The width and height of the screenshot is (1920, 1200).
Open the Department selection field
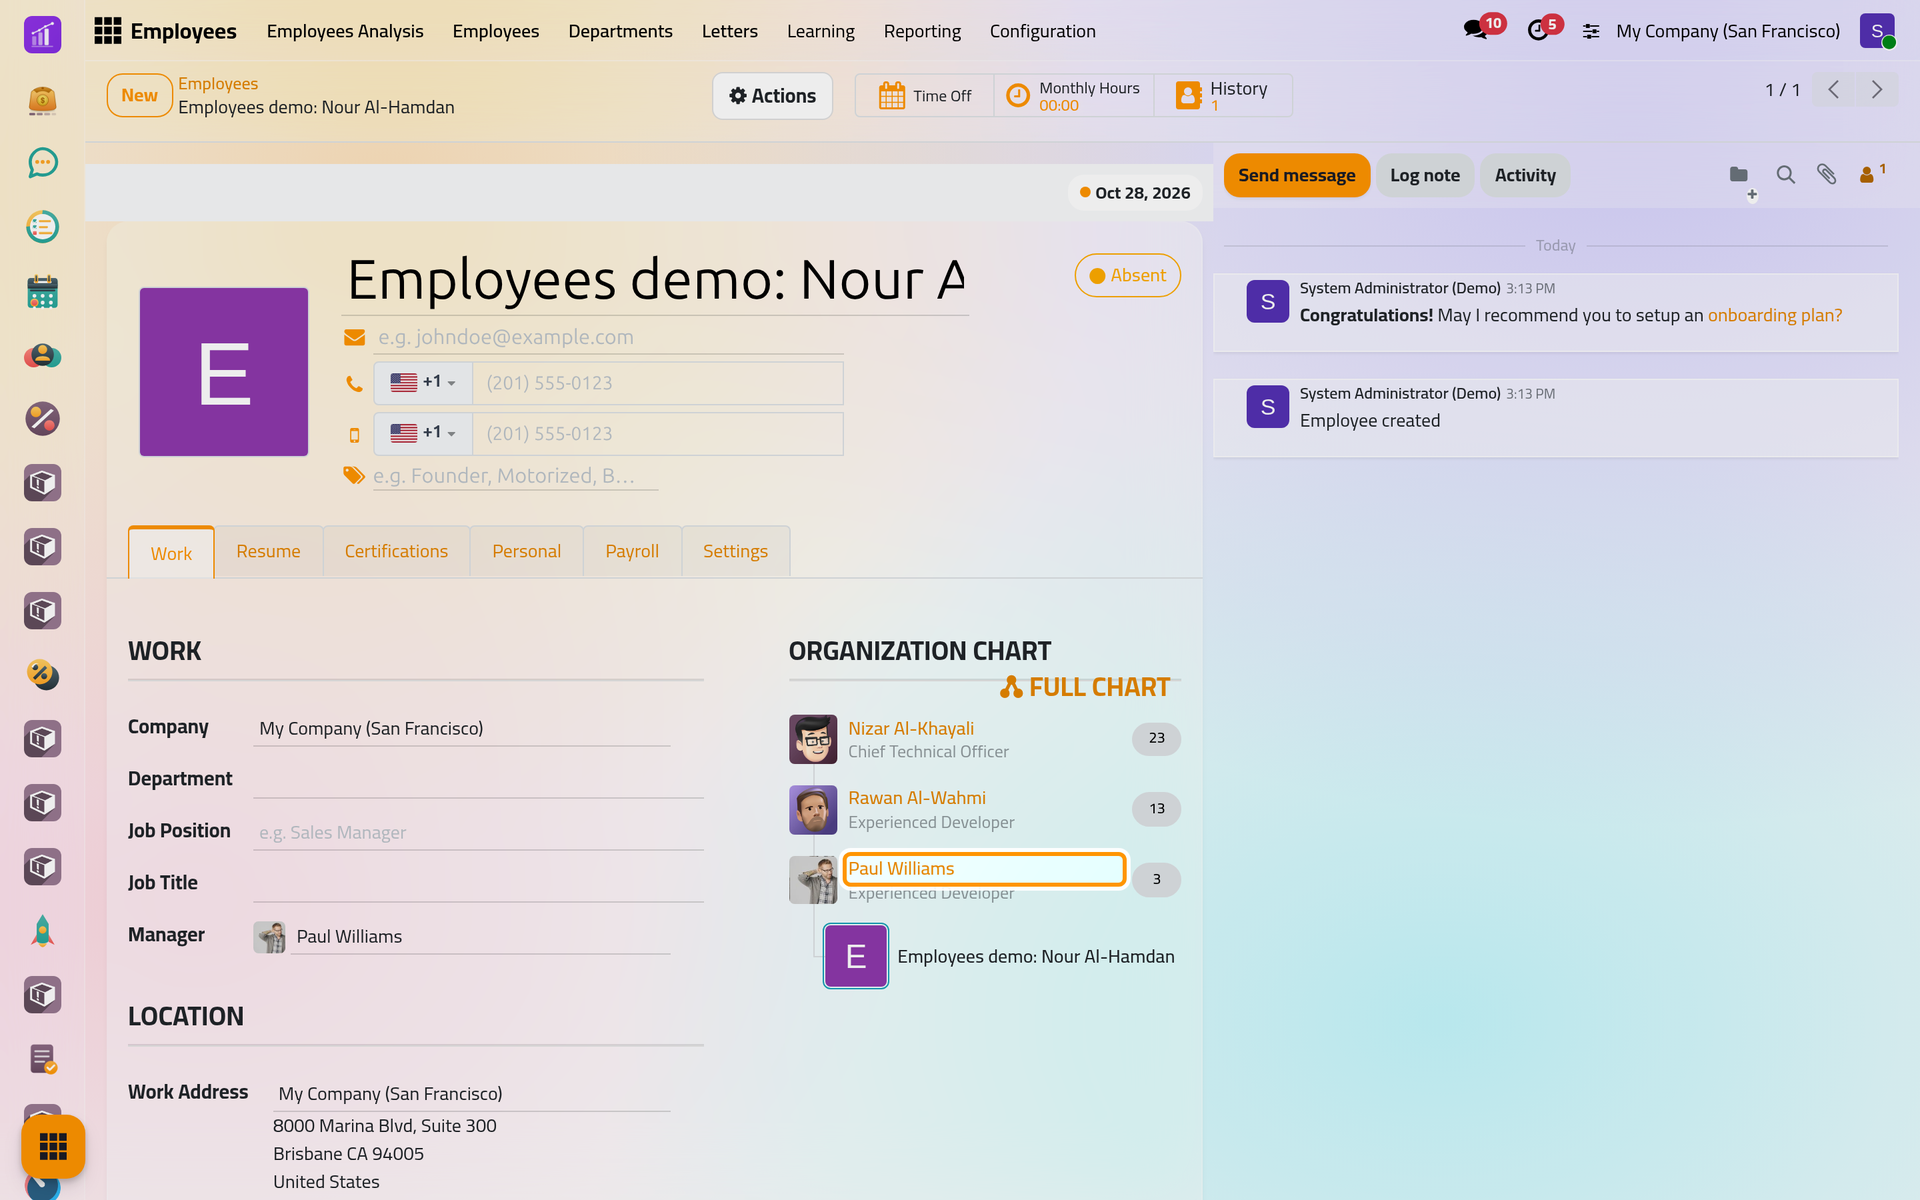(478, 779)
